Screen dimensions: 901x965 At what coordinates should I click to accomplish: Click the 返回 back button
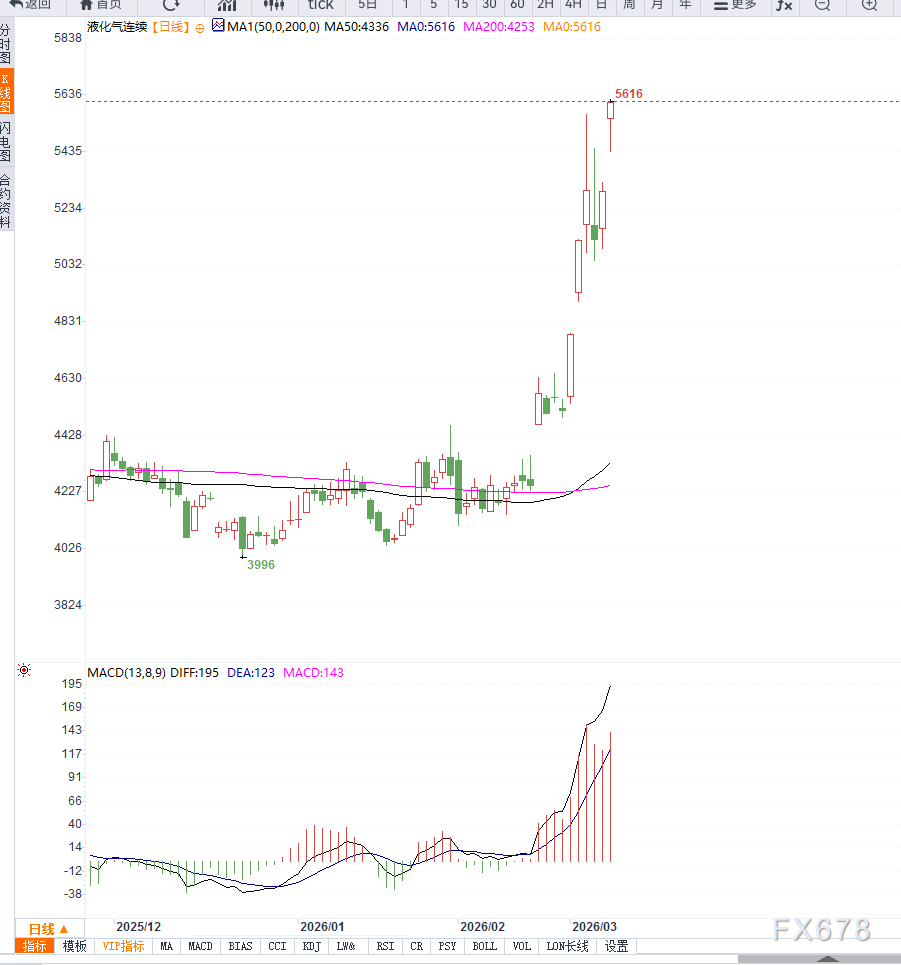(x=30, y=5)
